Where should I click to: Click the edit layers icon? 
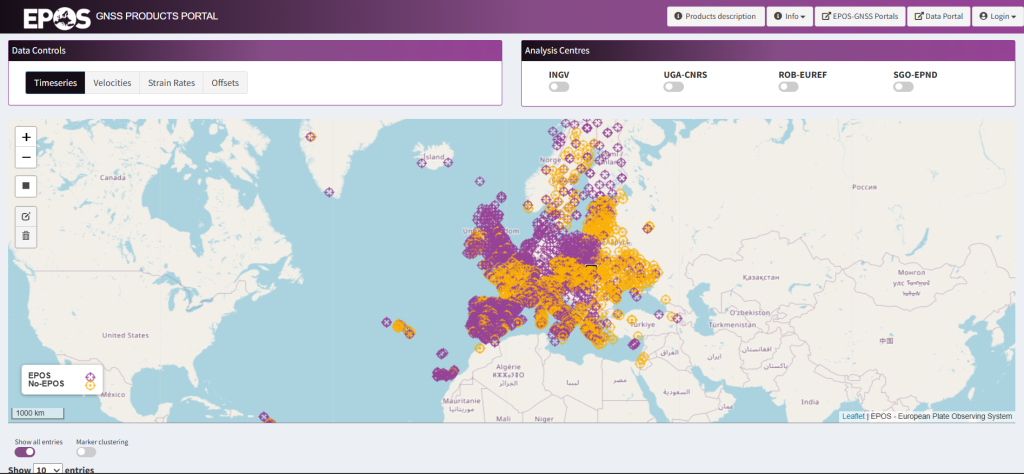[27, 216]
